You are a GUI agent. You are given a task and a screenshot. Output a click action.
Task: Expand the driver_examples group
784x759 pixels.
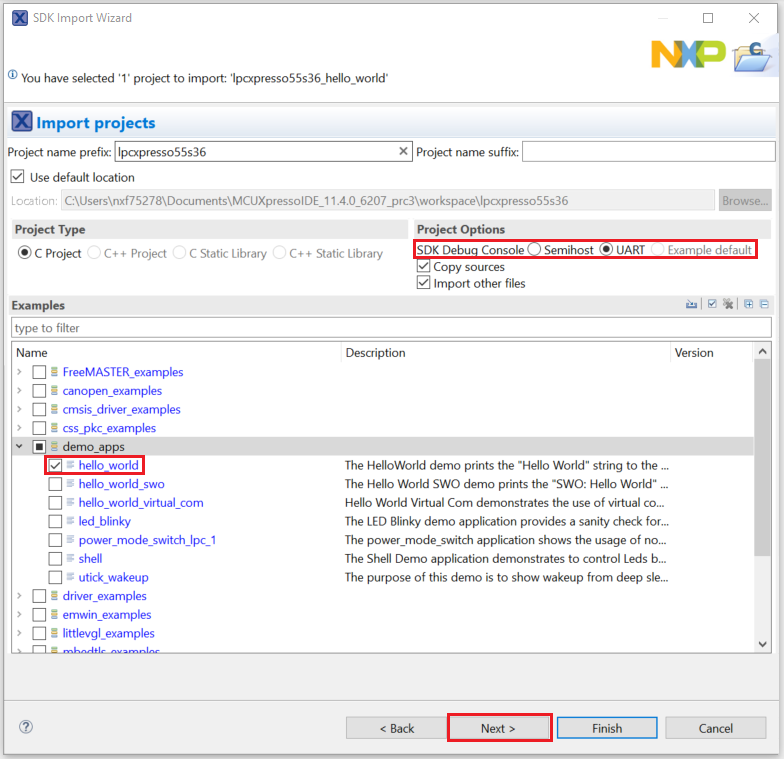tap(19, 596)
